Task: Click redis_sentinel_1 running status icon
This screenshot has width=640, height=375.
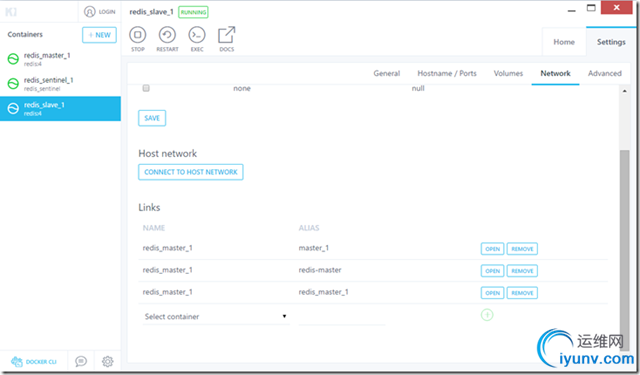Action: click(x=13, y=84)
